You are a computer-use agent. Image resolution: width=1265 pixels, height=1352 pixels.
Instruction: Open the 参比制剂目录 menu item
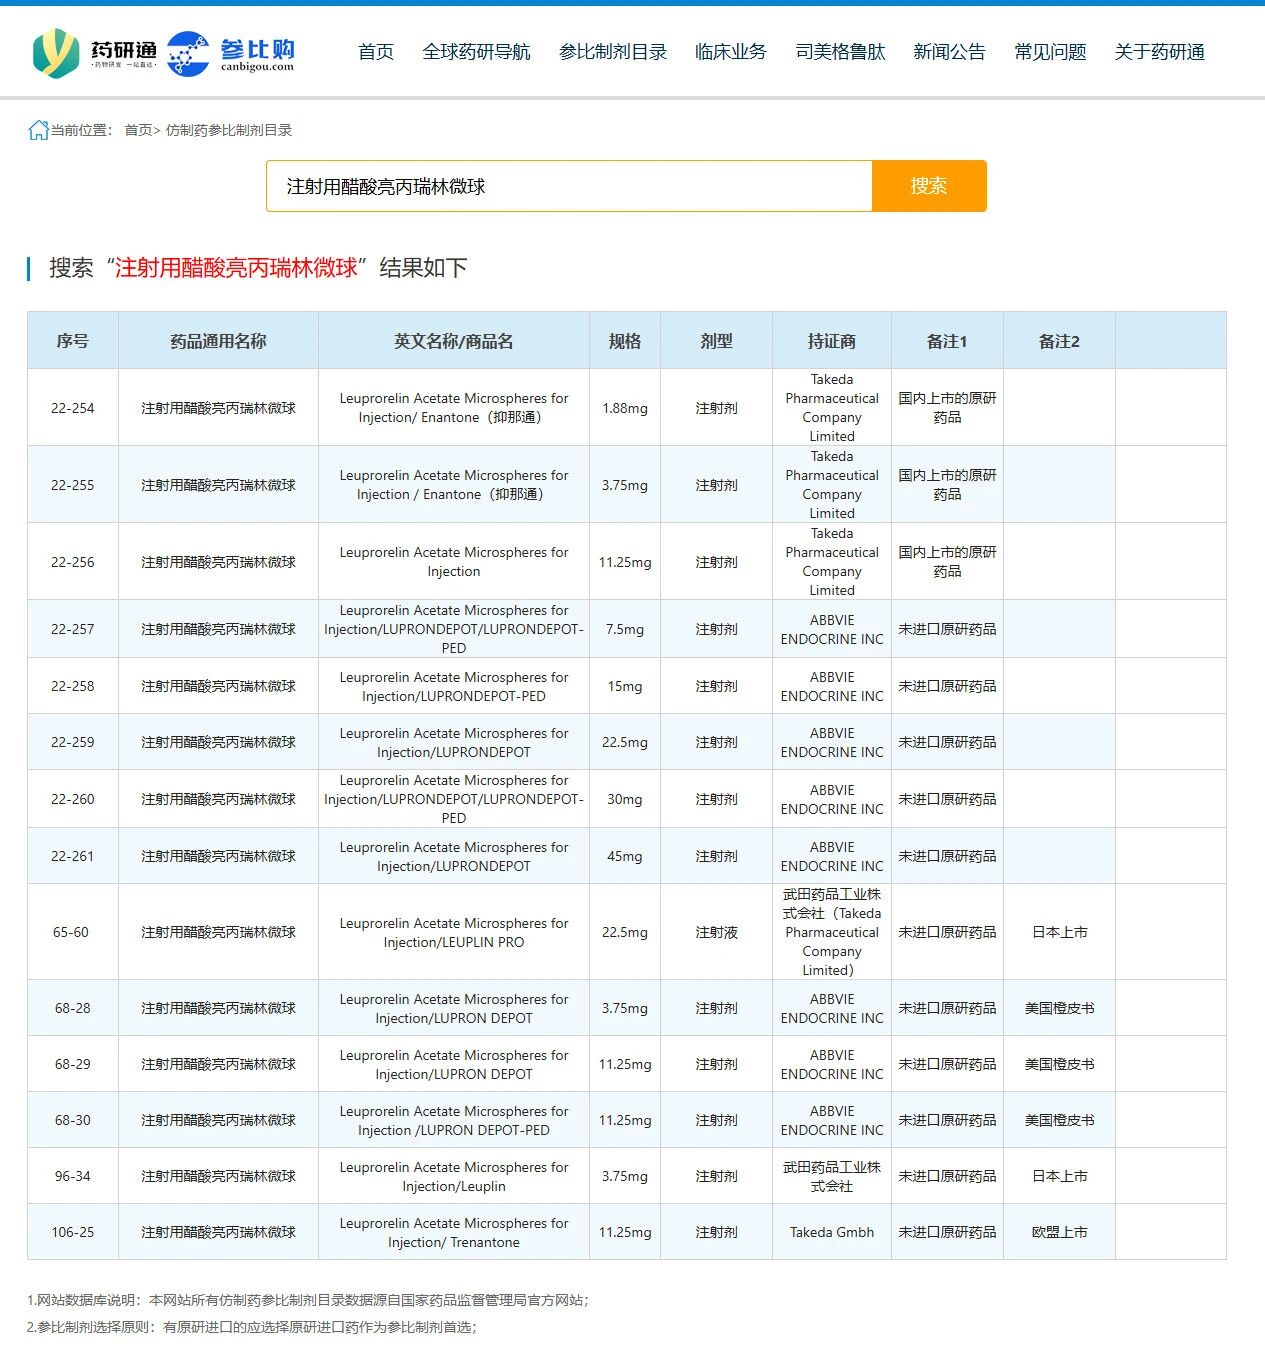(x=613, y=52)
